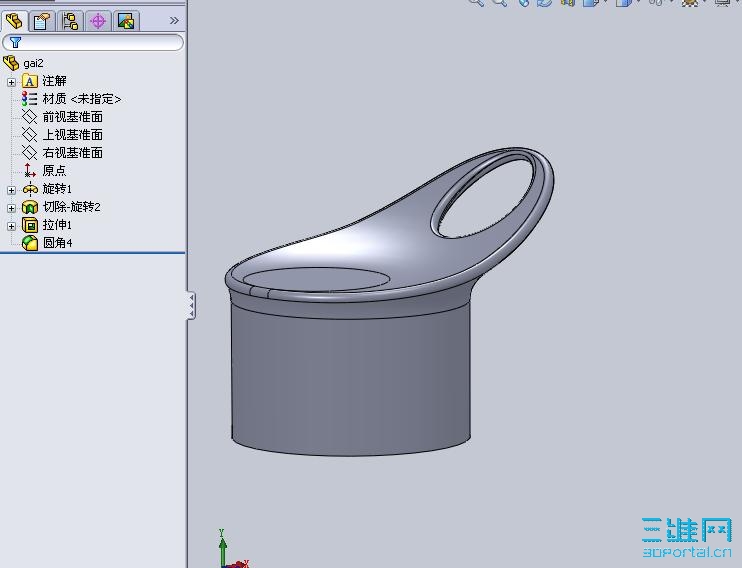
Task: Click the filter funnel icon
Action: pos(15,43)
